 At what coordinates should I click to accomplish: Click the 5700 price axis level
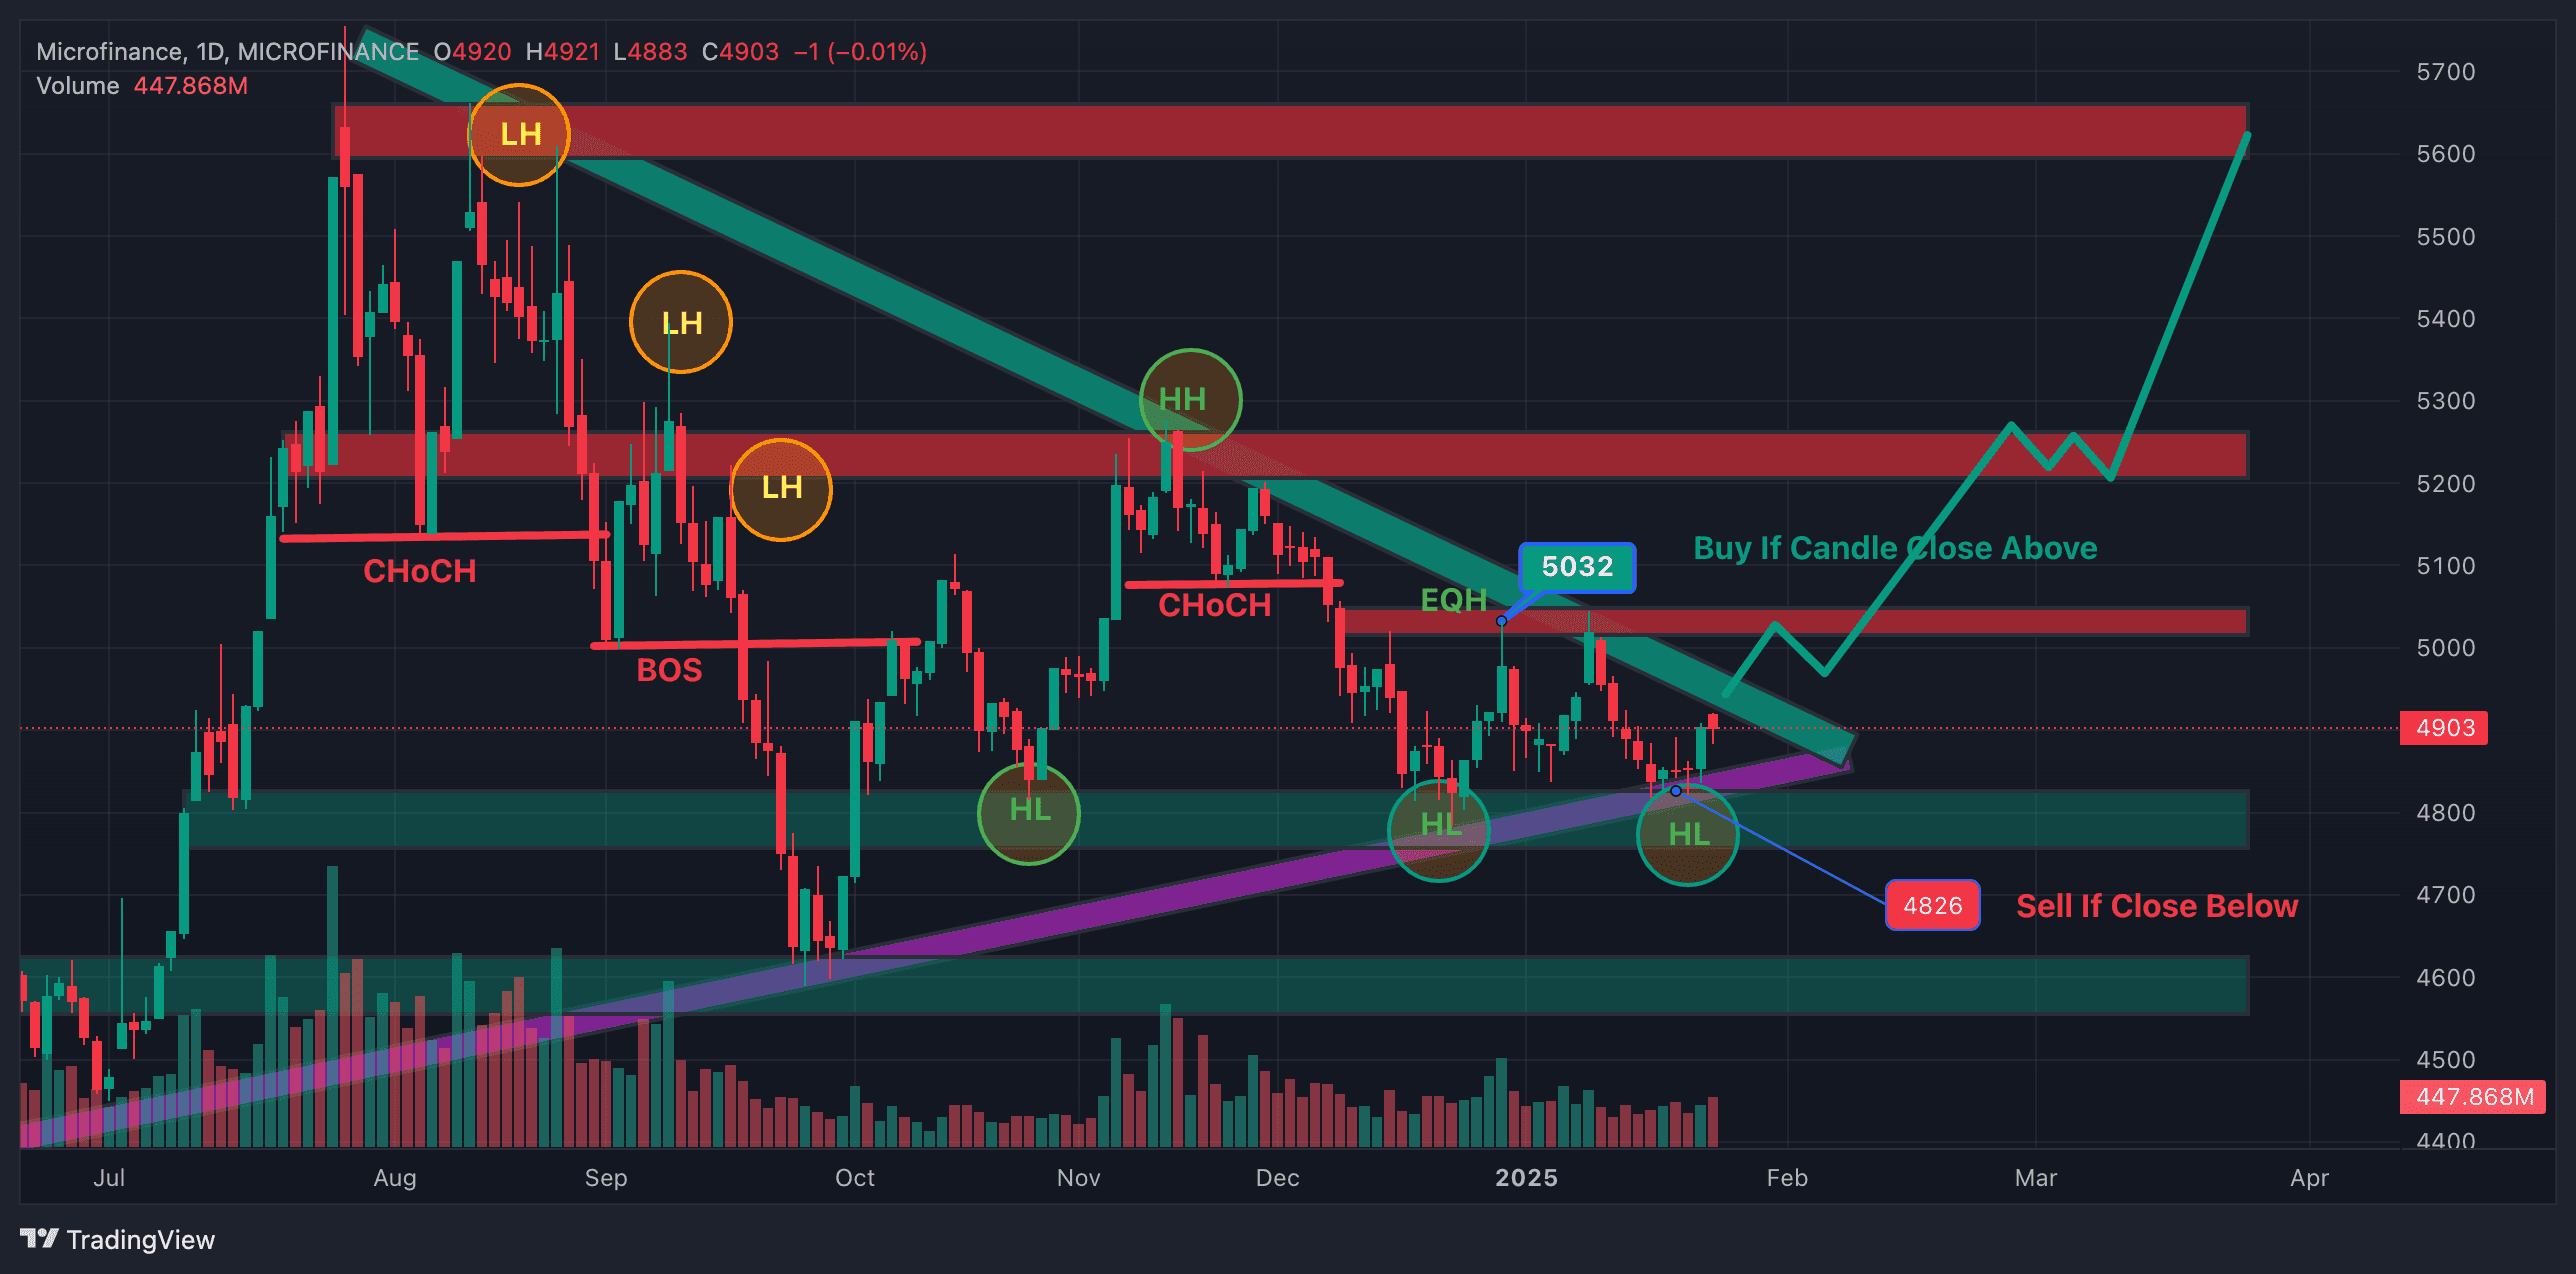click(2445, 72)
